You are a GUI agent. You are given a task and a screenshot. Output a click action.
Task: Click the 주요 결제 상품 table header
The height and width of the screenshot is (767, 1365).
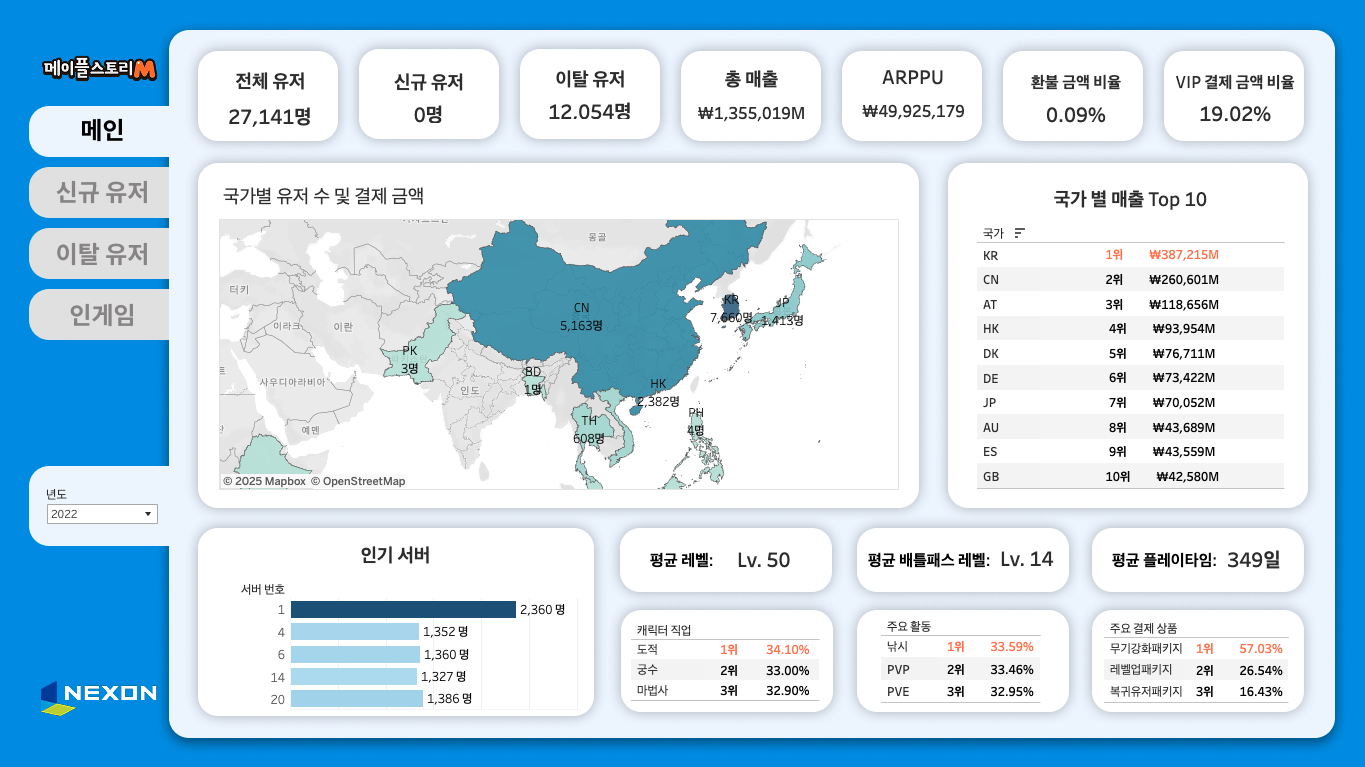click(x=1143, y=628)
